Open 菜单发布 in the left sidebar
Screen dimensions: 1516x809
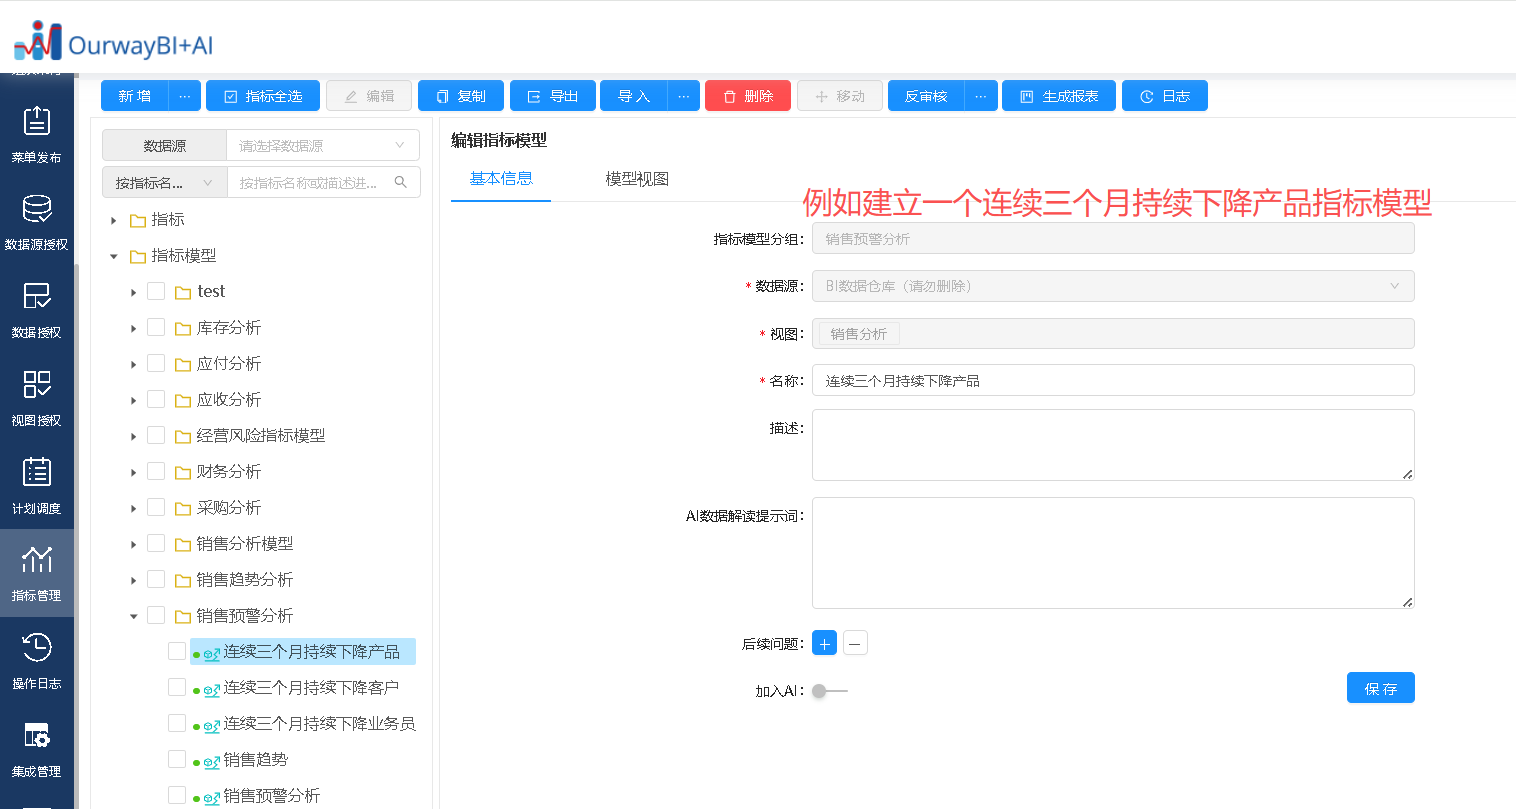(37, 135)
